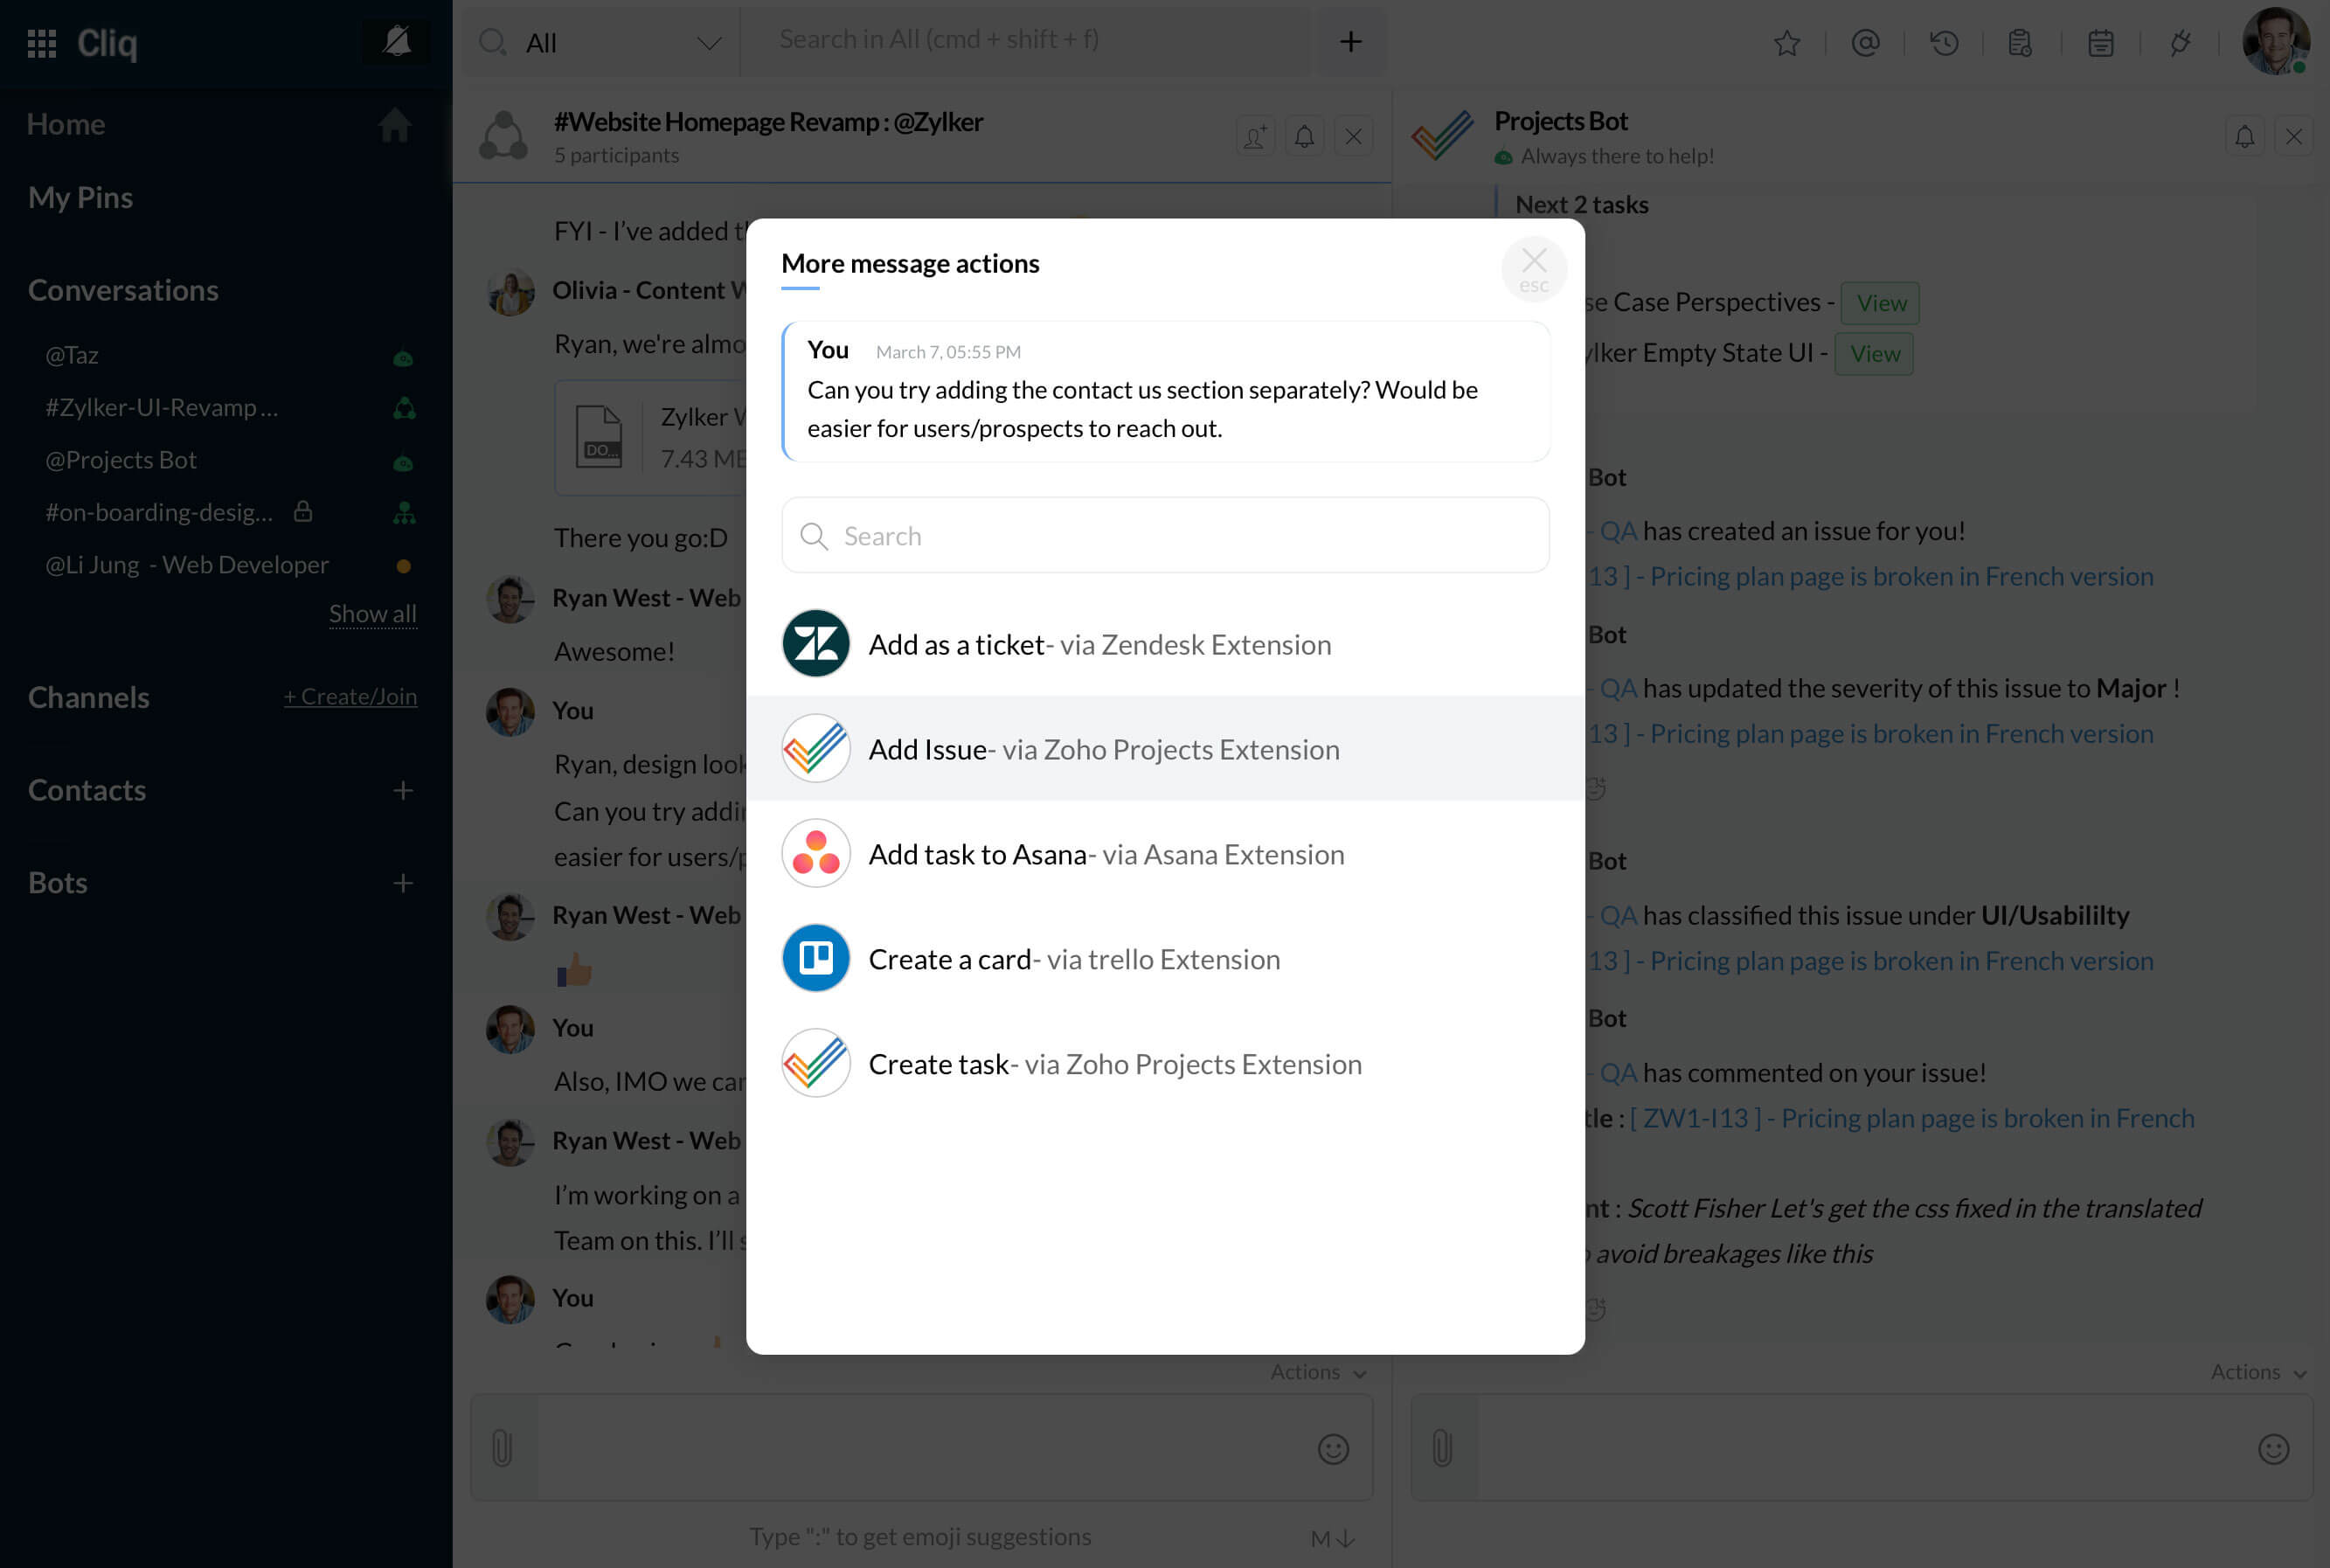Screen dimensions: 2330x1568
Task: Open the calendar icon in top bar
Action: pos(2100,43)
